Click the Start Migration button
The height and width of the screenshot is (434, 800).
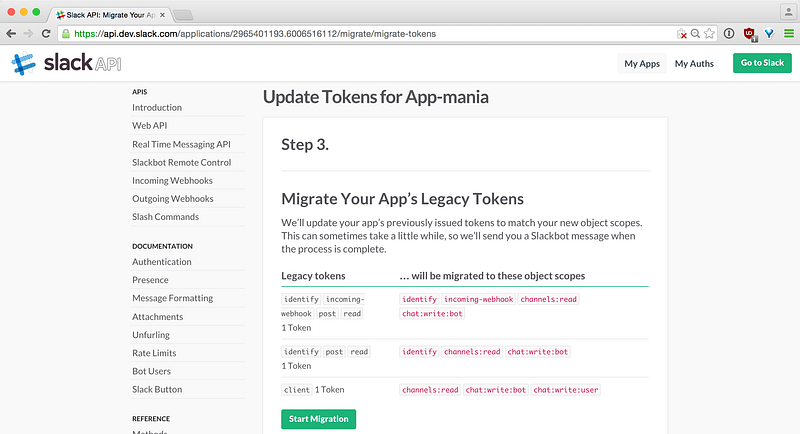pos(318,419)
